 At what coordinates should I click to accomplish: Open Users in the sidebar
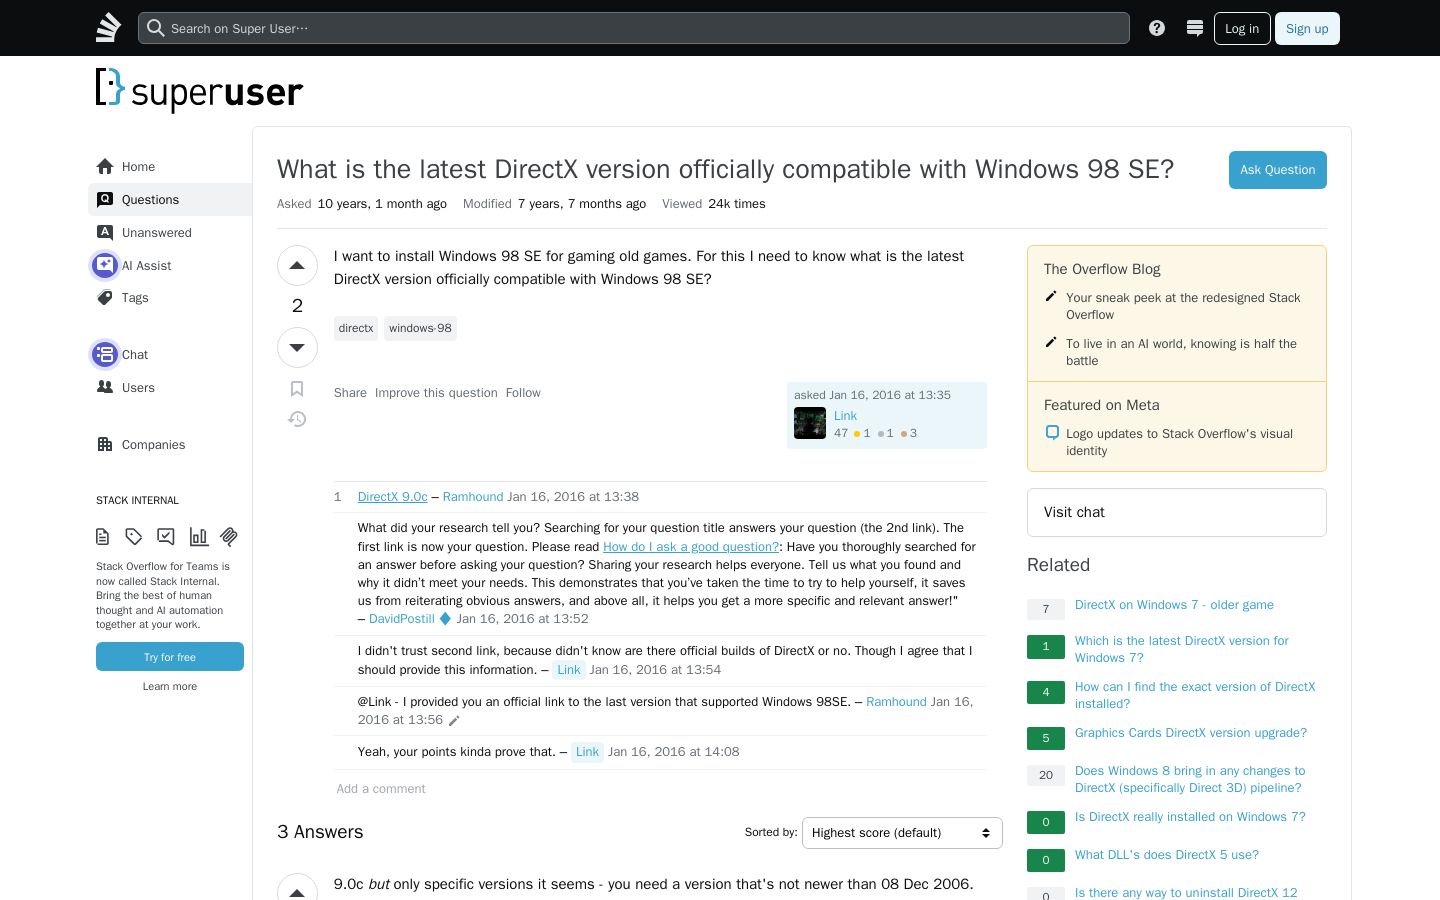click(138, 388)
